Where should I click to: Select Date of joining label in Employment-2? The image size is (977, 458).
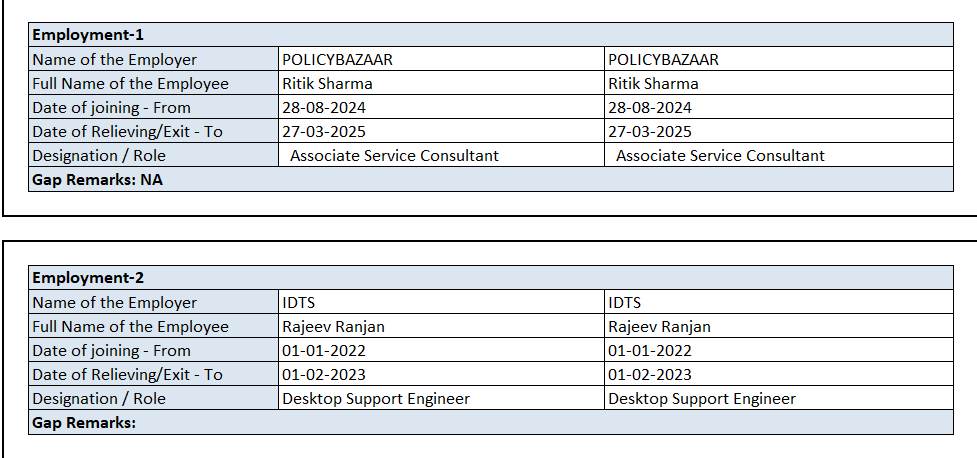pos(111,351)
